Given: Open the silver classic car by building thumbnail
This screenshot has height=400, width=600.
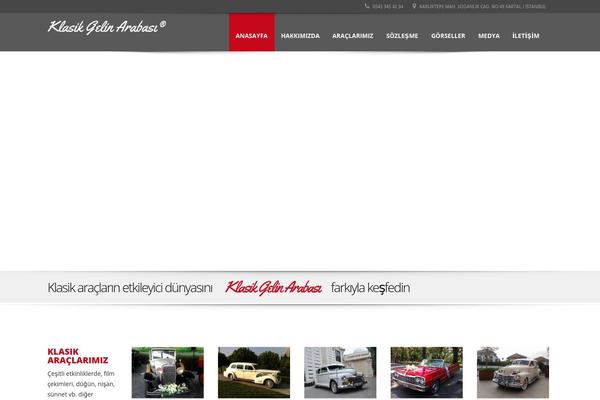Looking at the screenshot, I should [340, 372].
